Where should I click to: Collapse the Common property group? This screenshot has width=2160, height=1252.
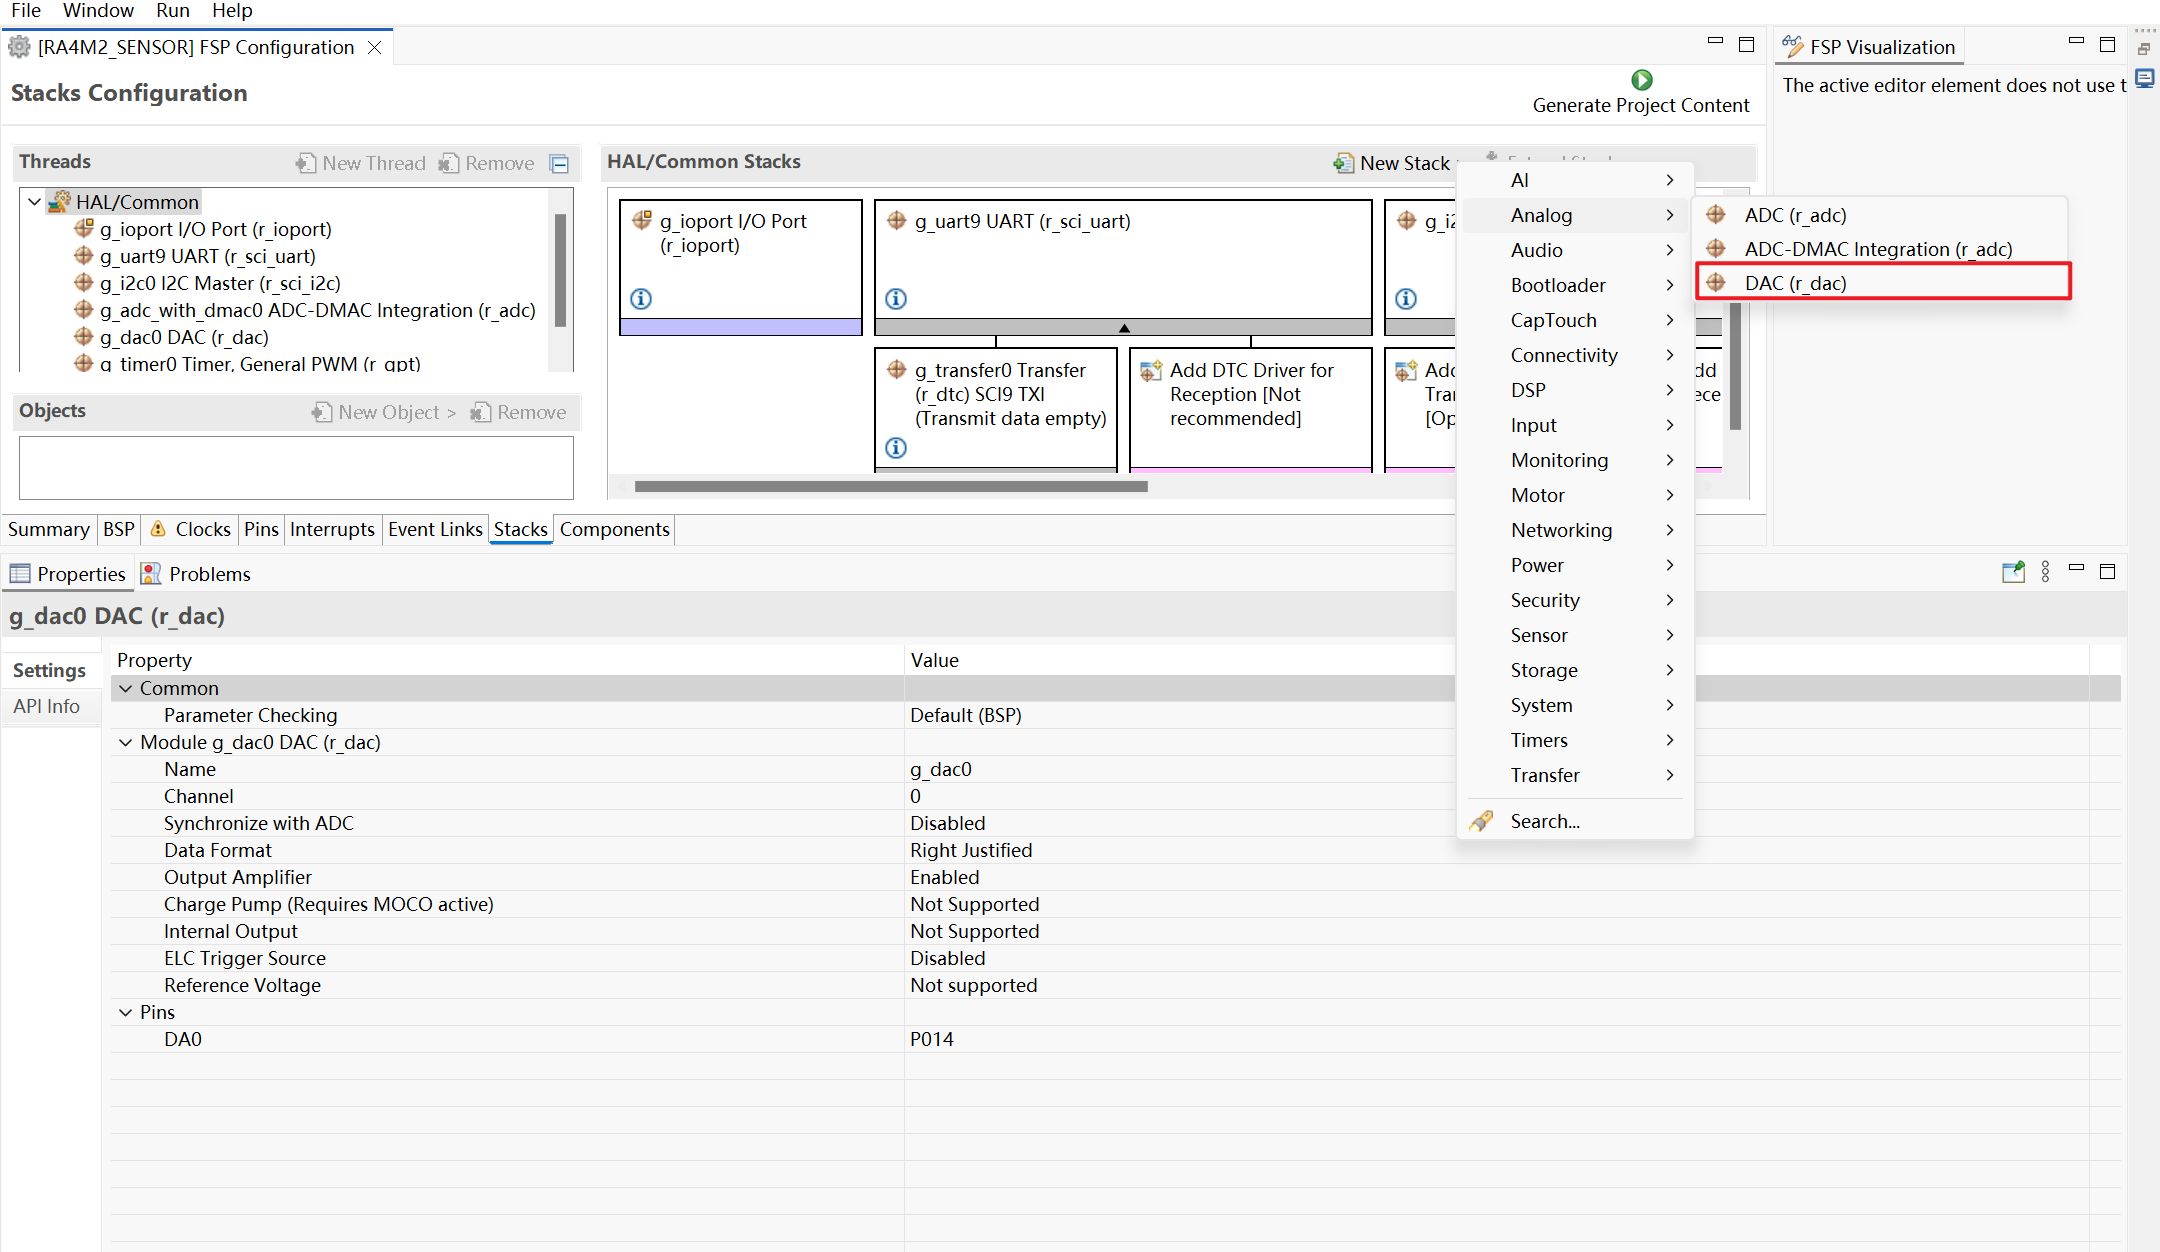[126, 688]
